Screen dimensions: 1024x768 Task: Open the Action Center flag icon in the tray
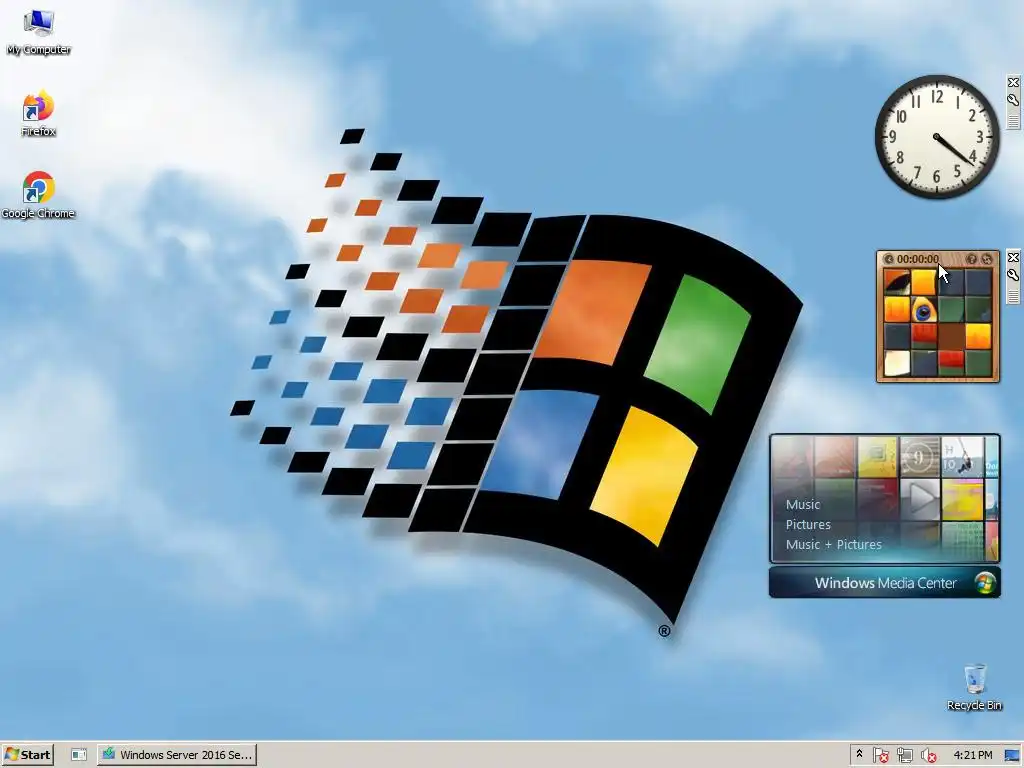(880, 755)
